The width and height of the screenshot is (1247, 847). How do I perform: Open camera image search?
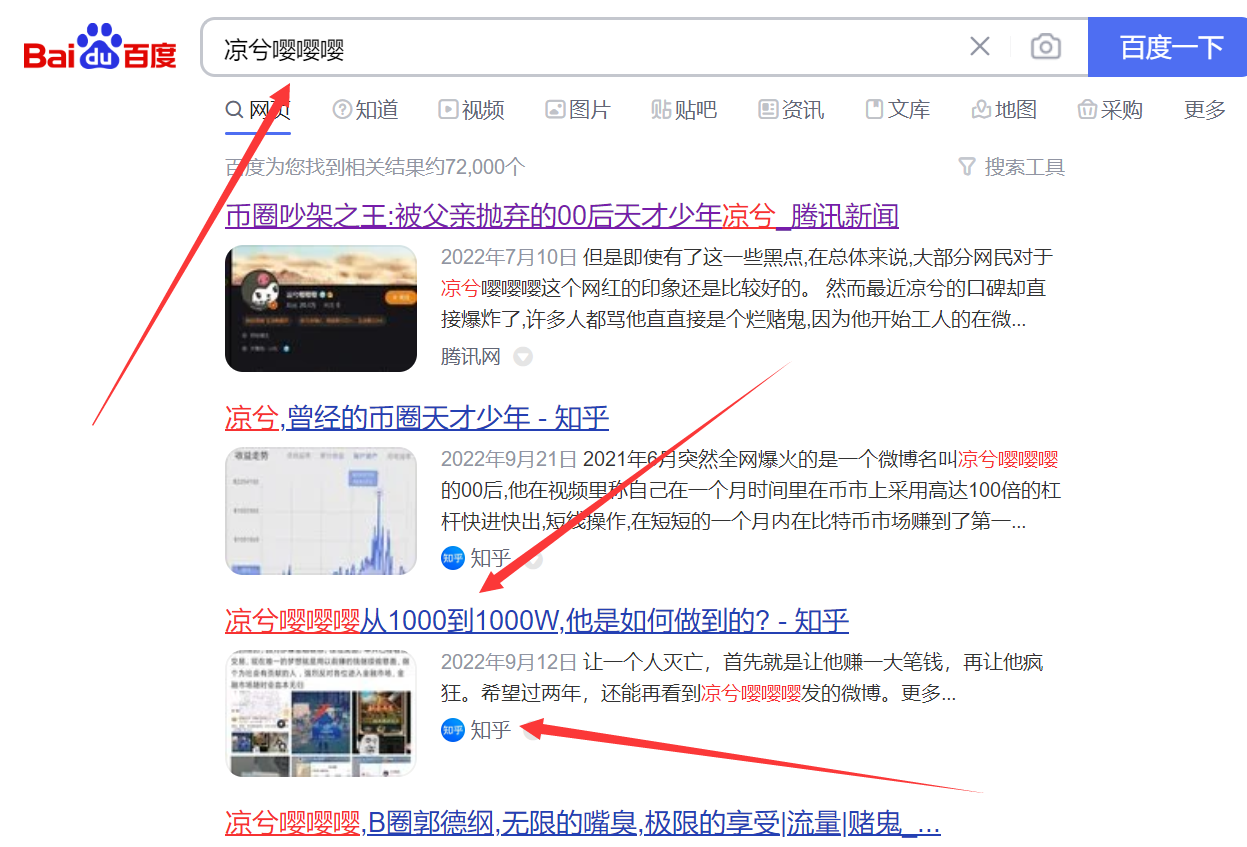[1045, 47]
